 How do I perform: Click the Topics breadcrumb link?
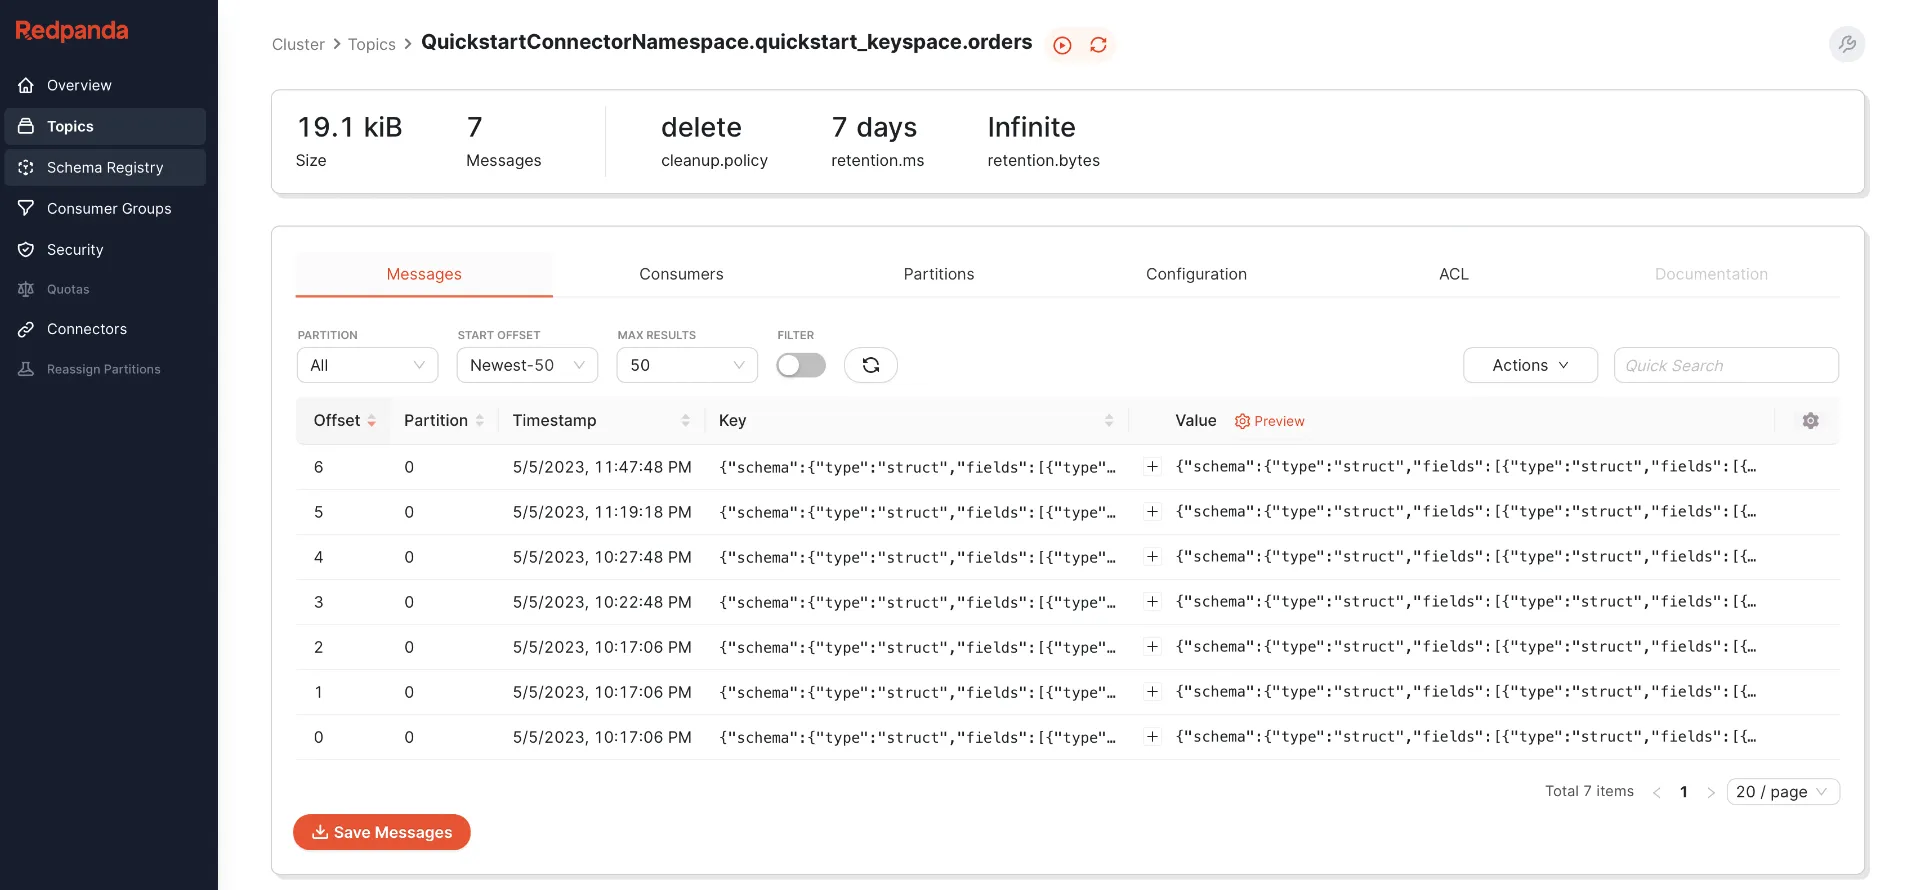click(x=372, y=44)
